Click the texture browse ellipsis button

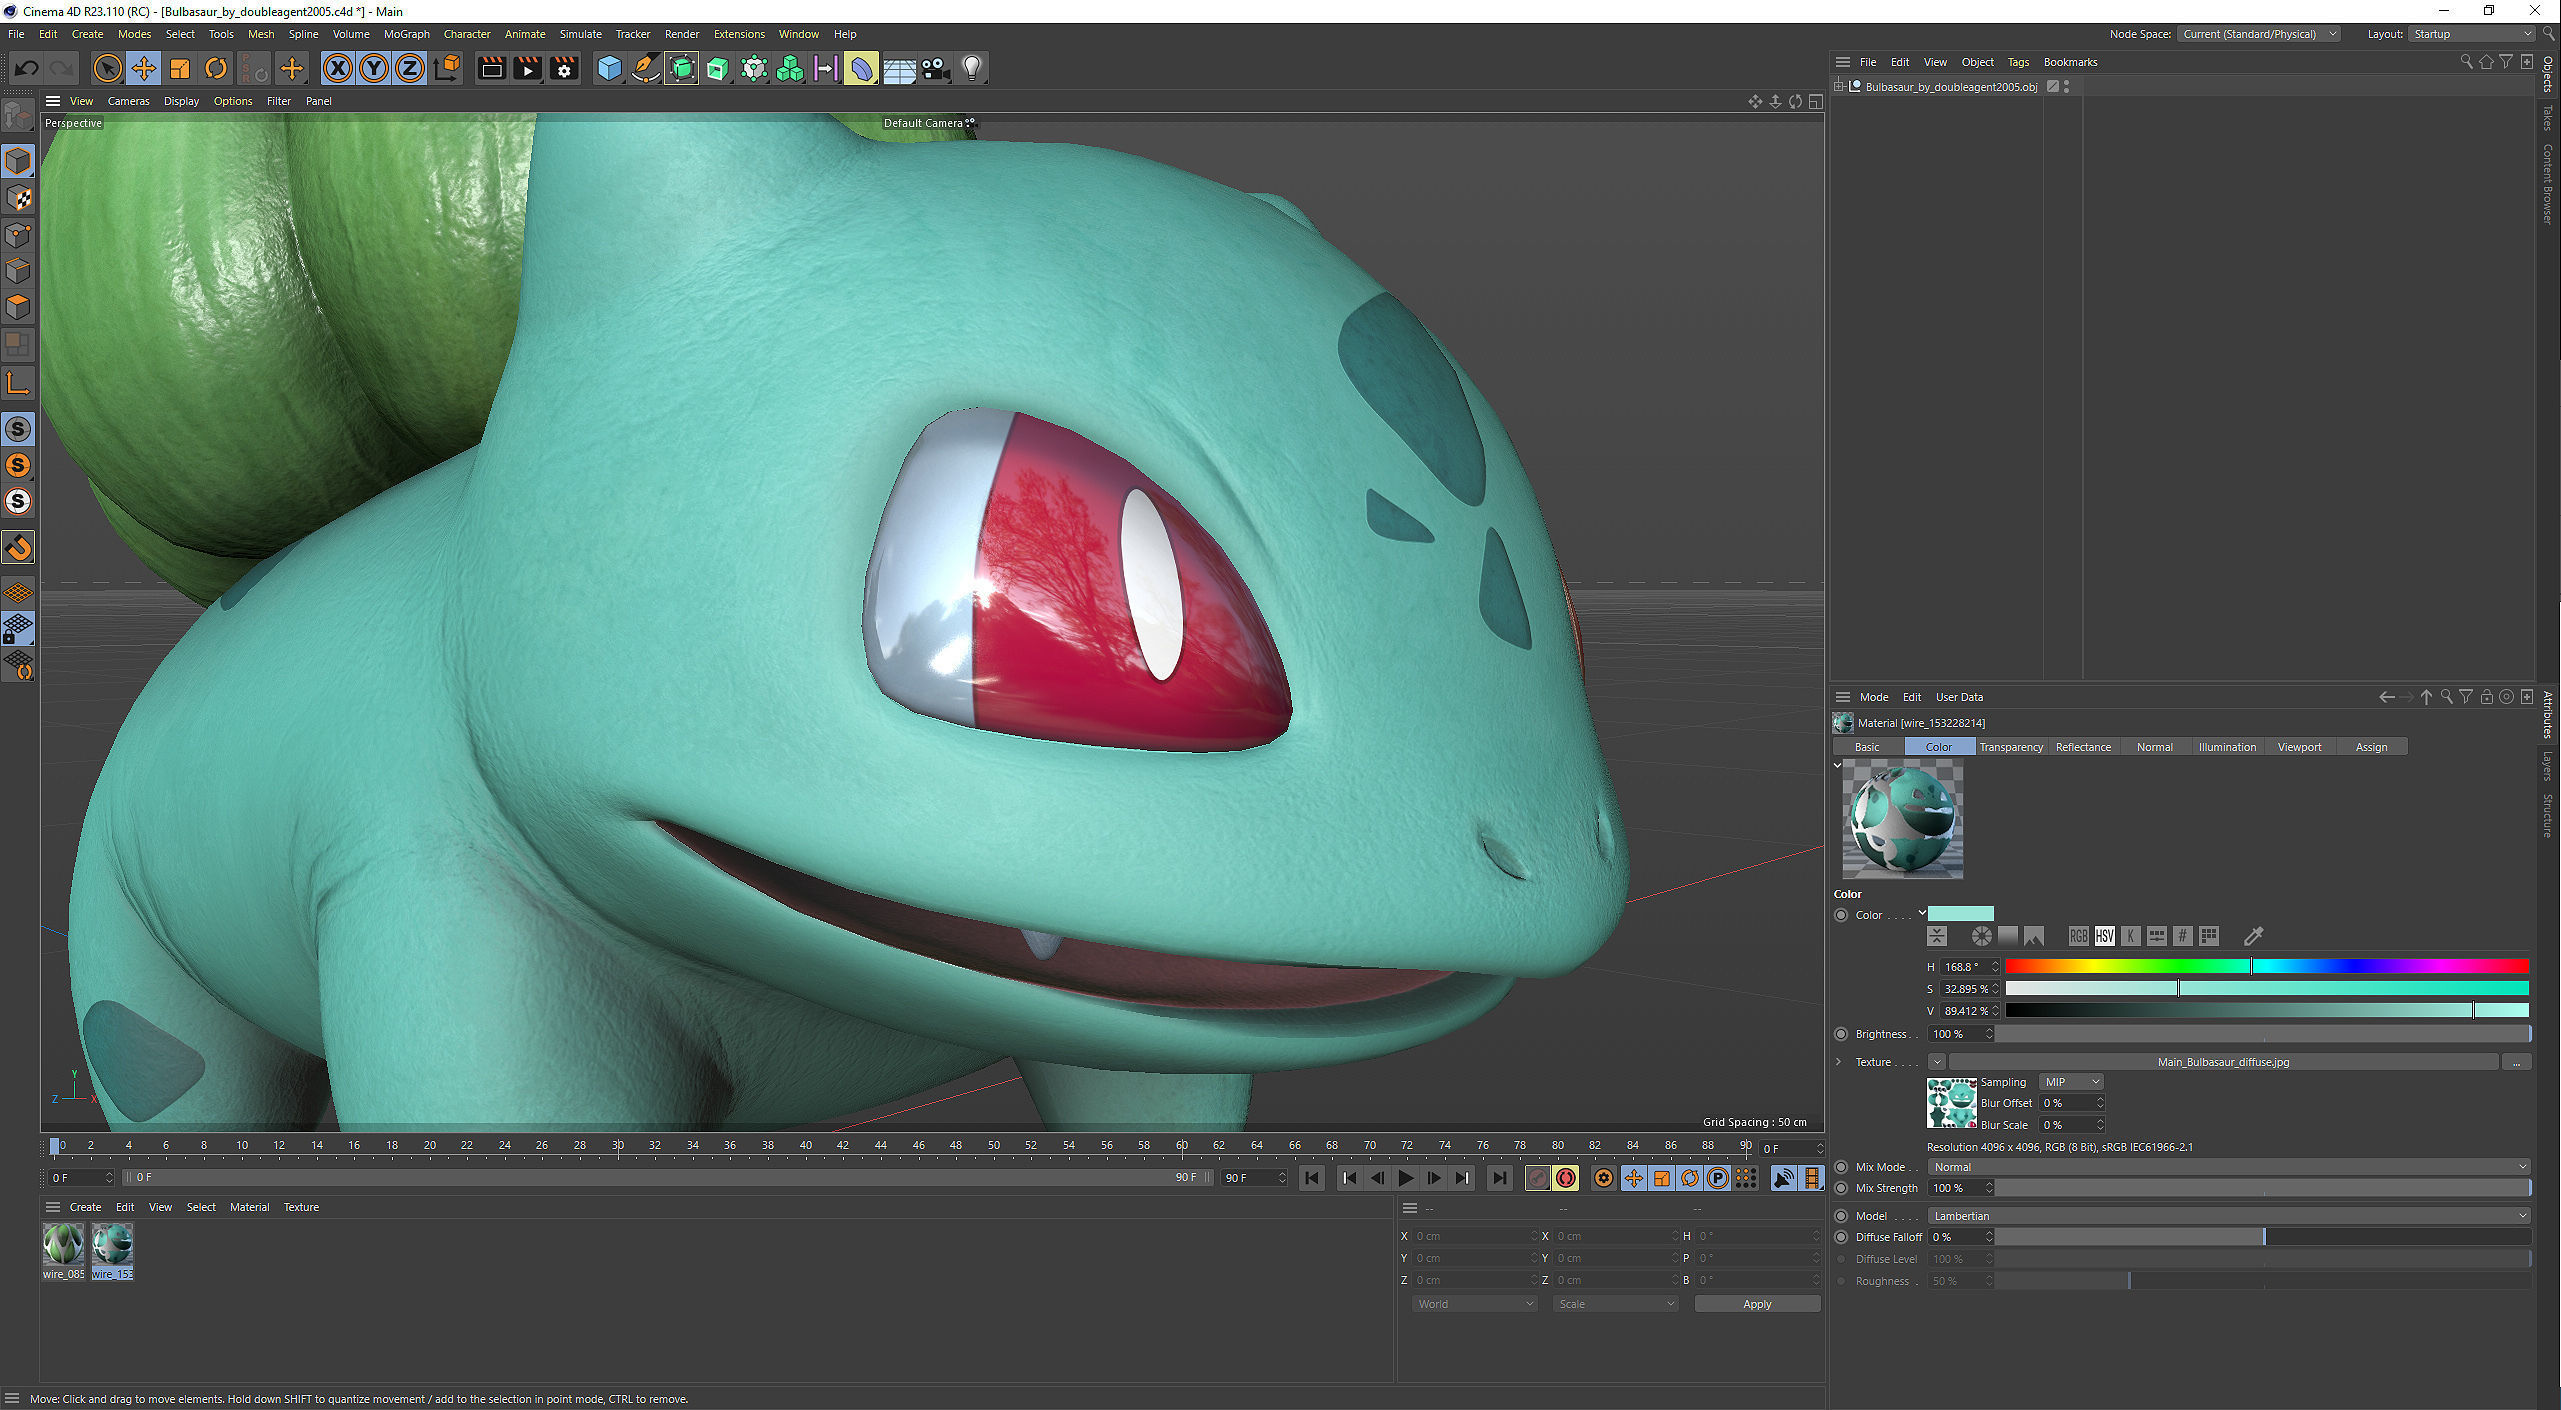point(2516,1062)
